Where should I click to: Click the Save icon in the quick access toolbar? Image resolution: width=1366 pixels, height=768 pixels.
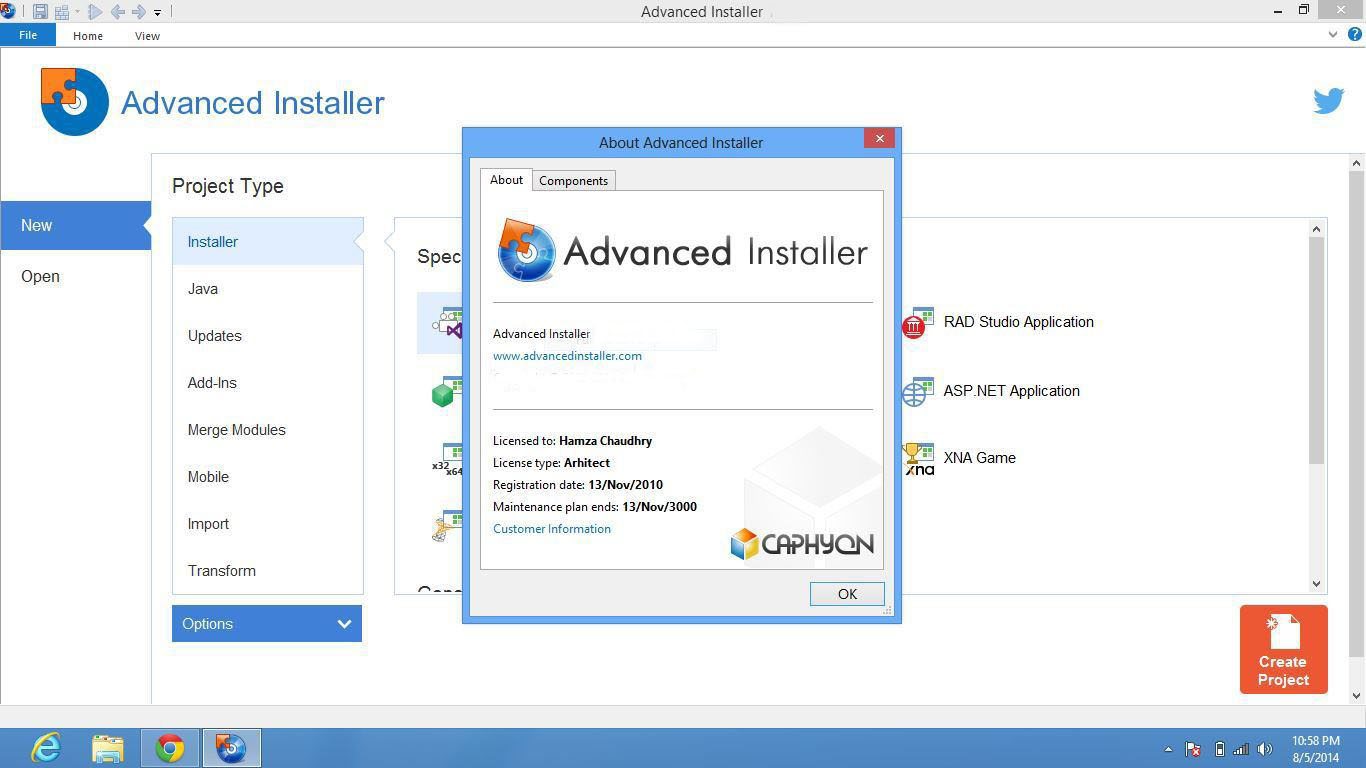click(x=40, y=12)
